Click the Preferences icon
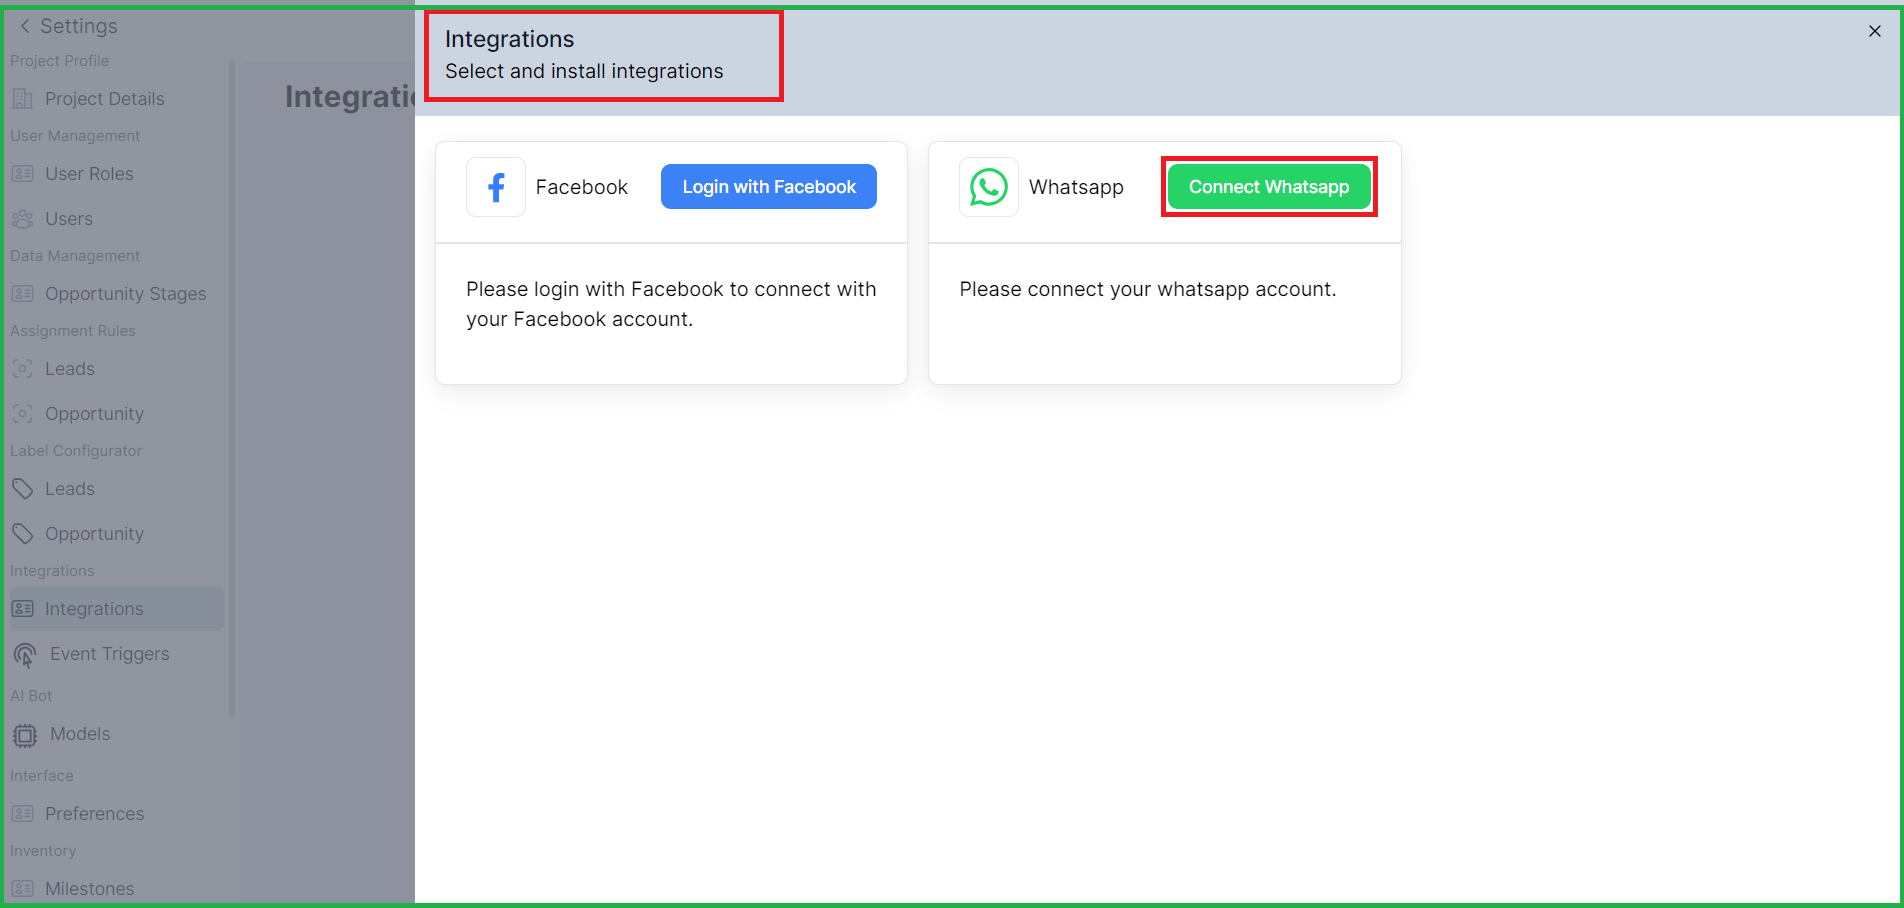This screenshot has height=908, width=1904. tap(23, 814)
